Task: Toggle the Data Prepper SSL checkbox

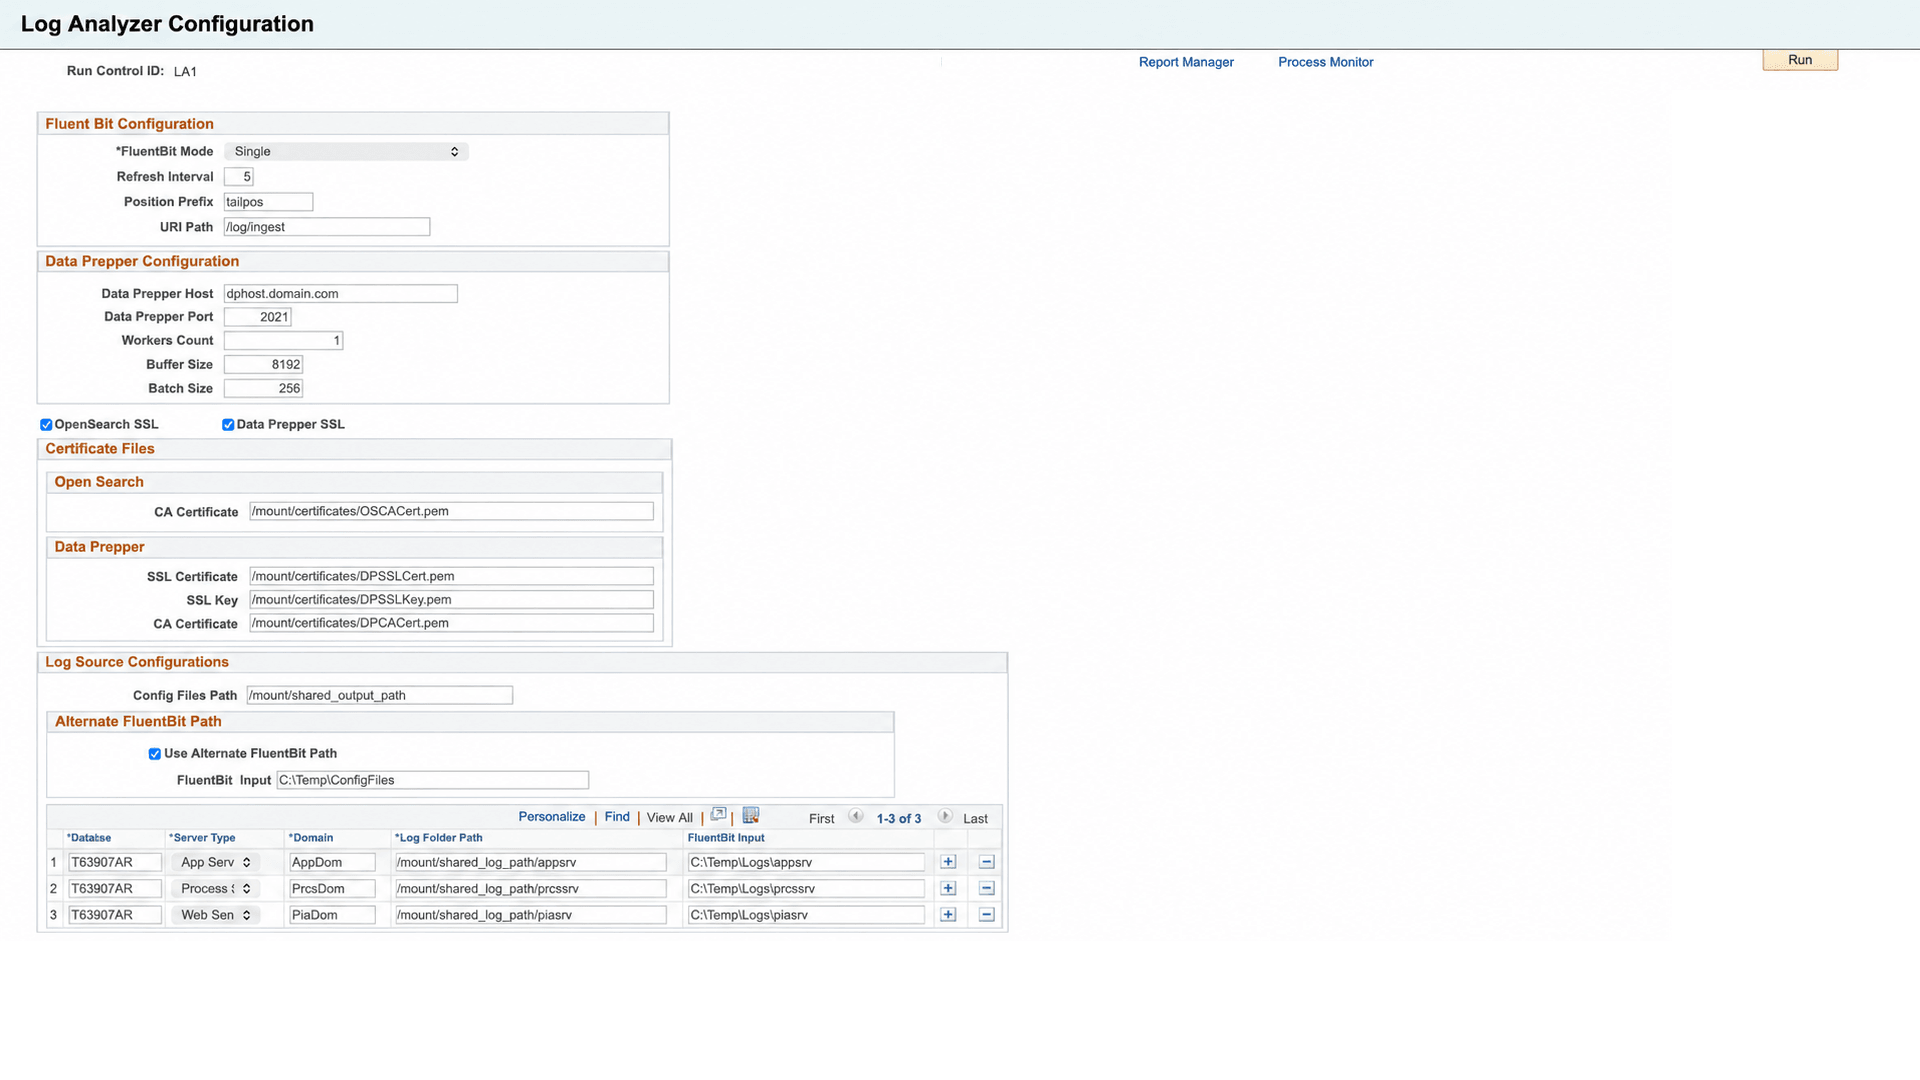Action: pyautogui.click(x=228, y=425)
